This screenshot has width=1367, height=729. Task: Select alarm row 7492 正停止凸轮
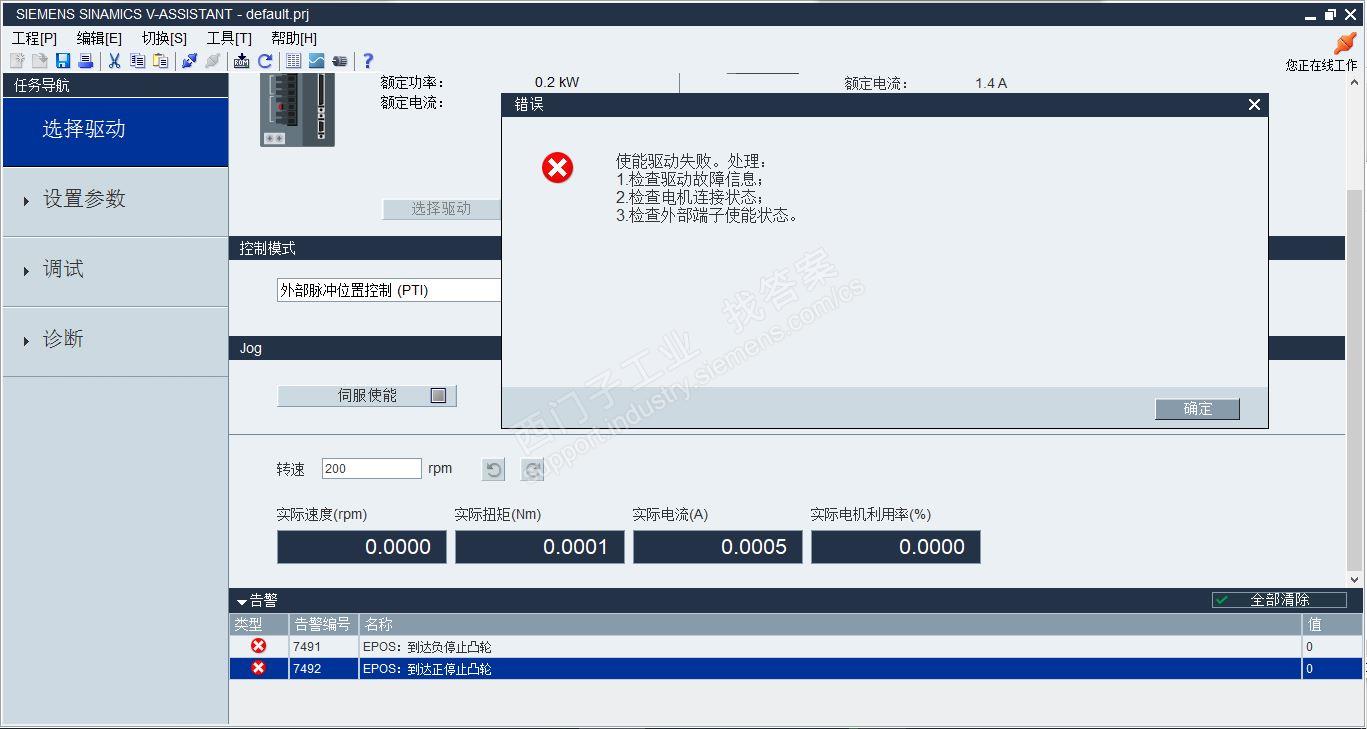[x=796, y=669]
